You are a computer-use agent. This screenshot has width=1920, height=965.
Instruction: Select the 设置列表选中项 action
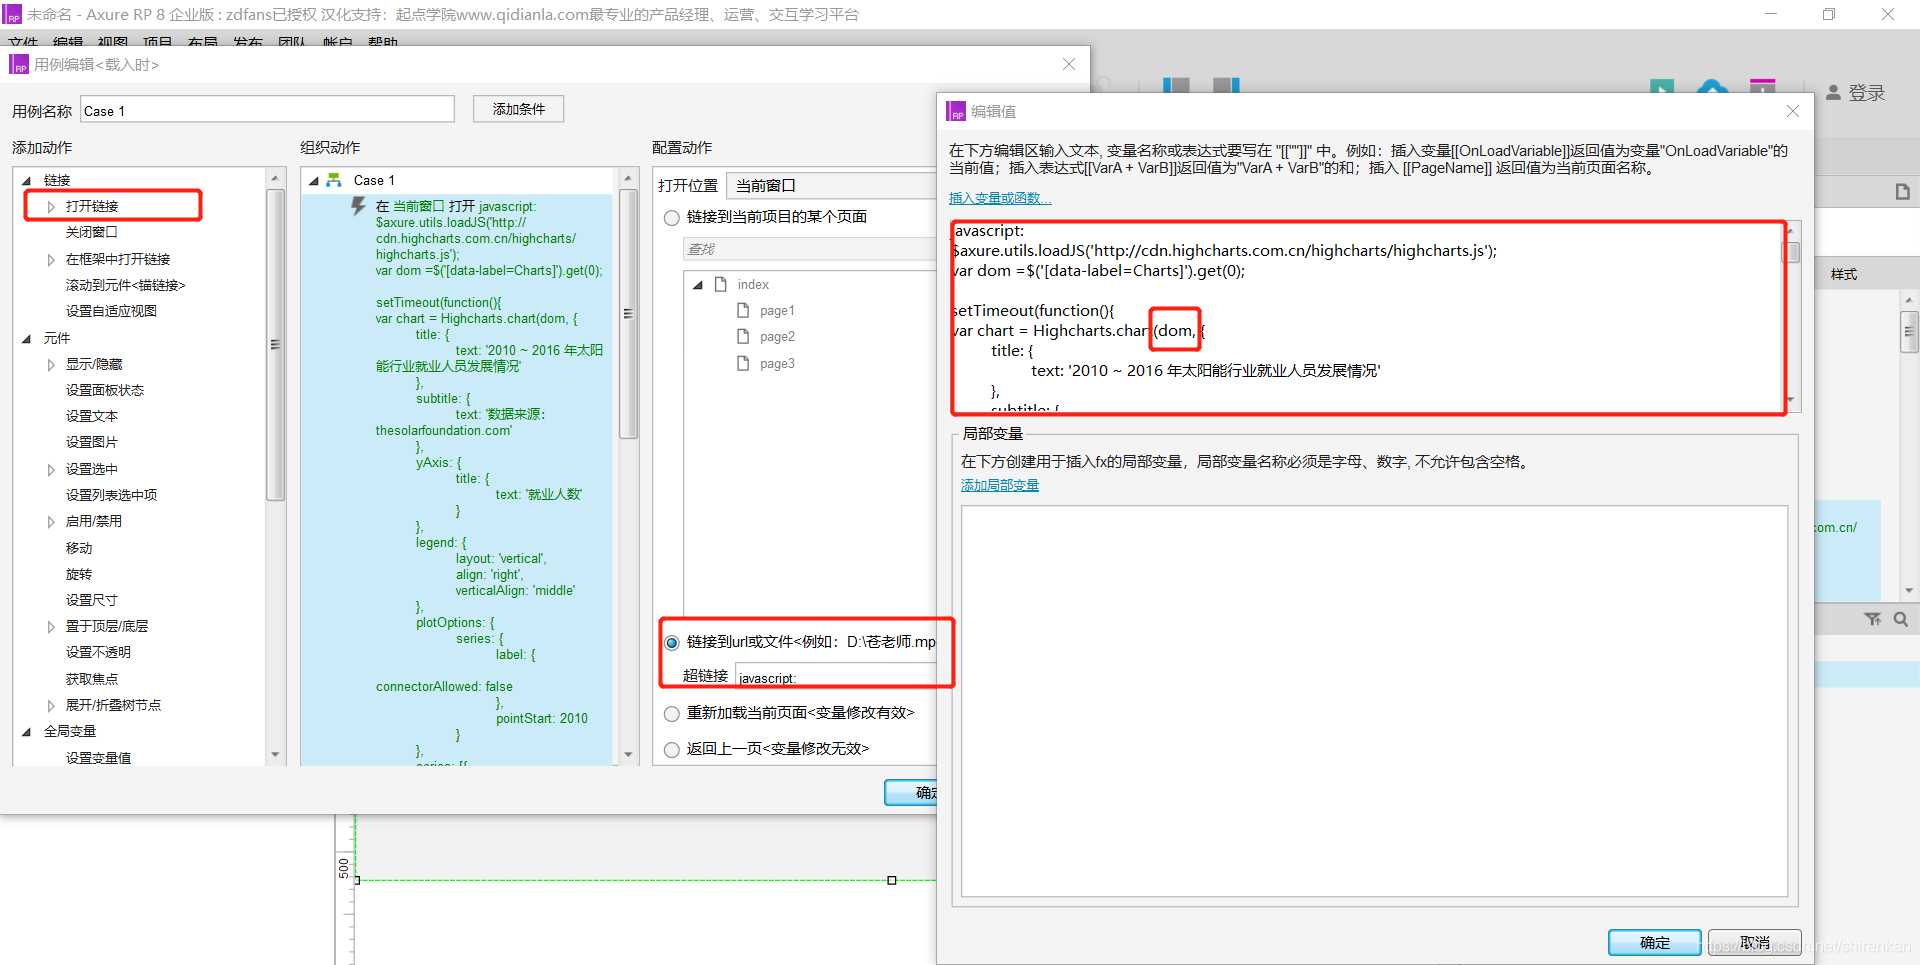111,495
